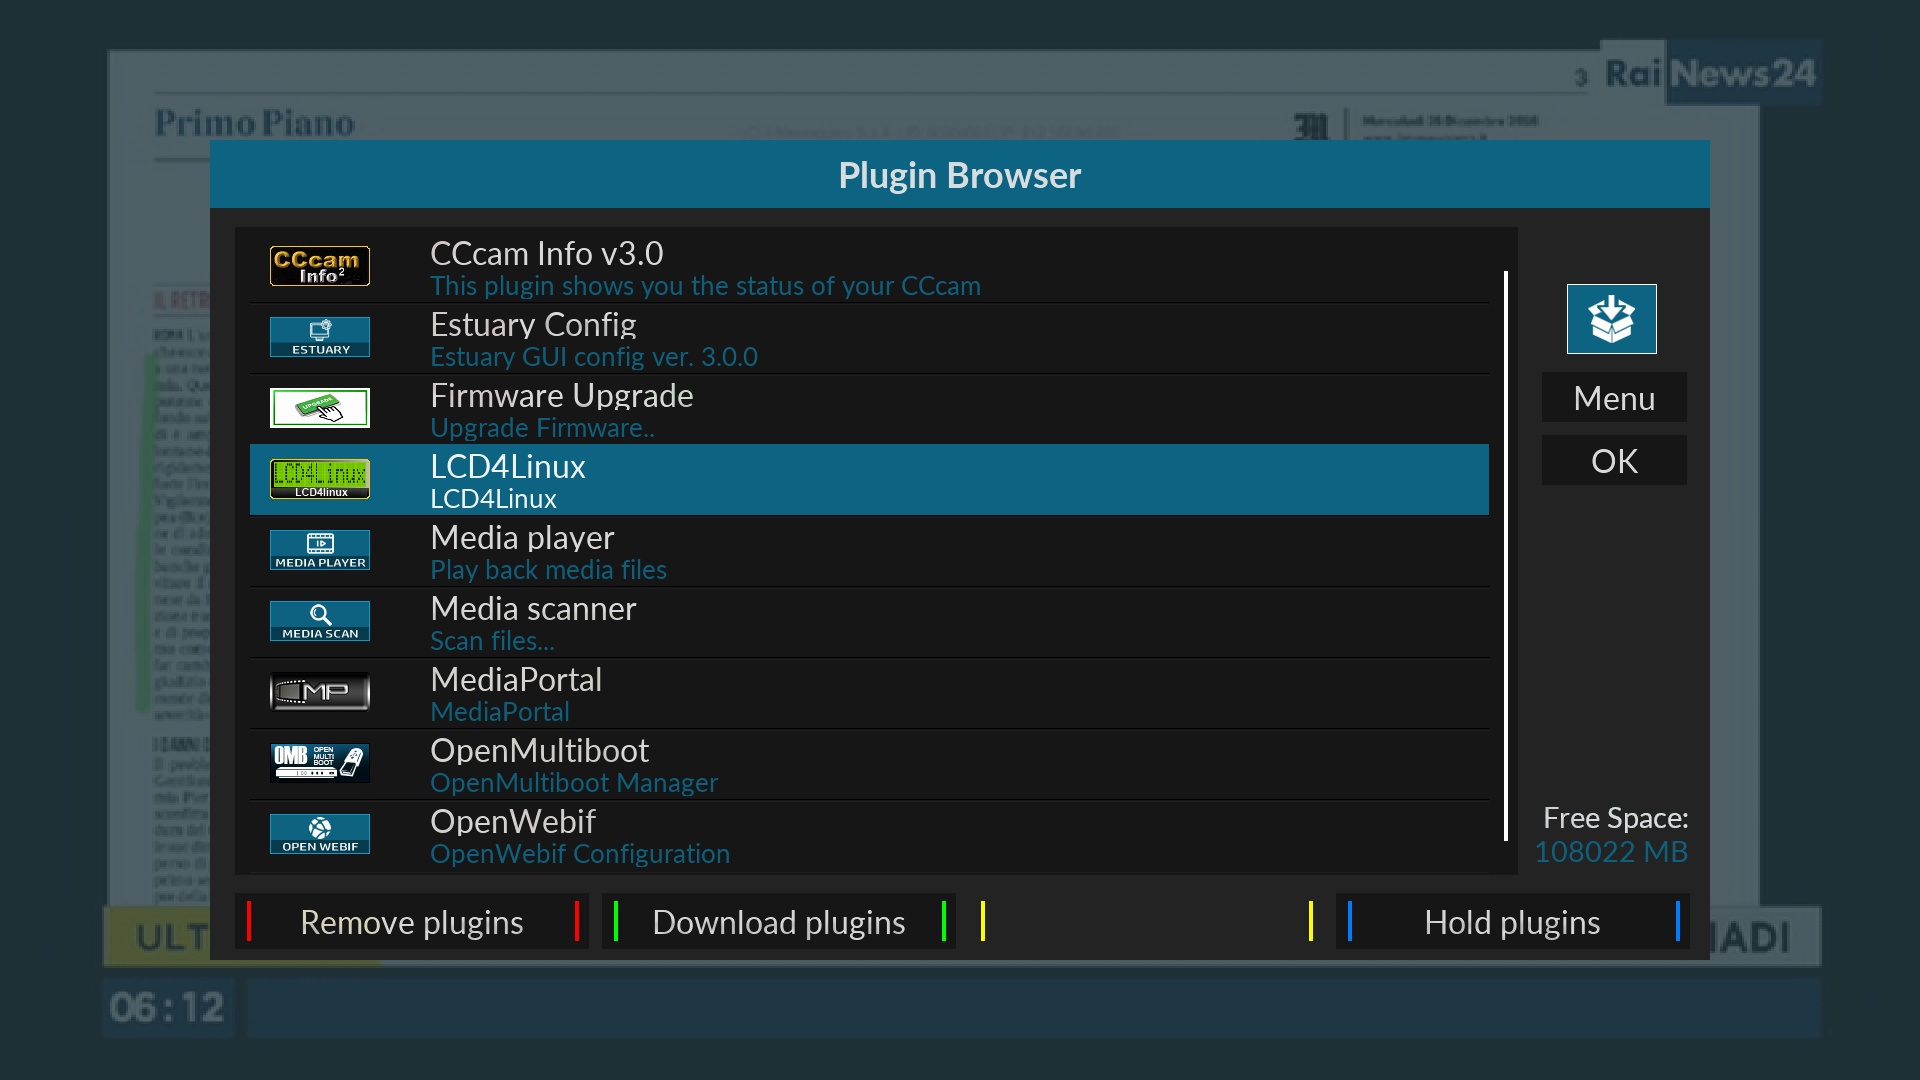Choose the blue Hold plugins button
This screenshot has height=1080, width=1920.
click(1512, 921)
